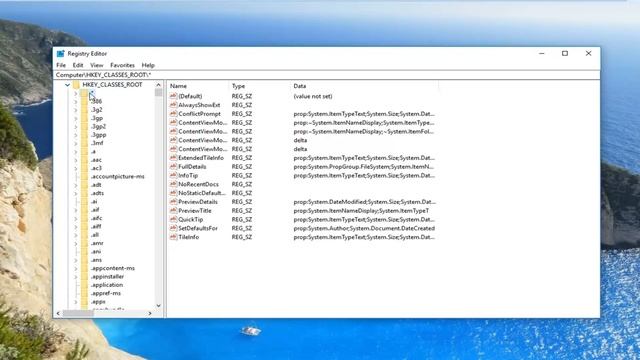Click the tree pane scroll-up arrow
The height and width of the screenshot is (360, 640).
pos(158,84)
